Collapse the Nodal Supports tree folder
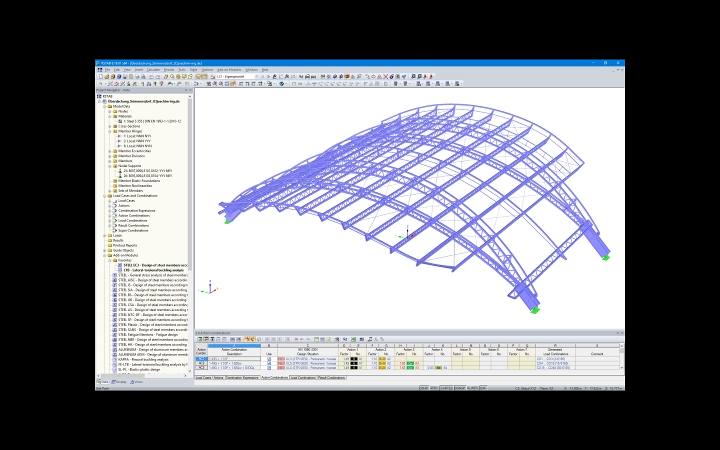The width and height of the screenshot is (720, 450). click(x=110, y=166)
